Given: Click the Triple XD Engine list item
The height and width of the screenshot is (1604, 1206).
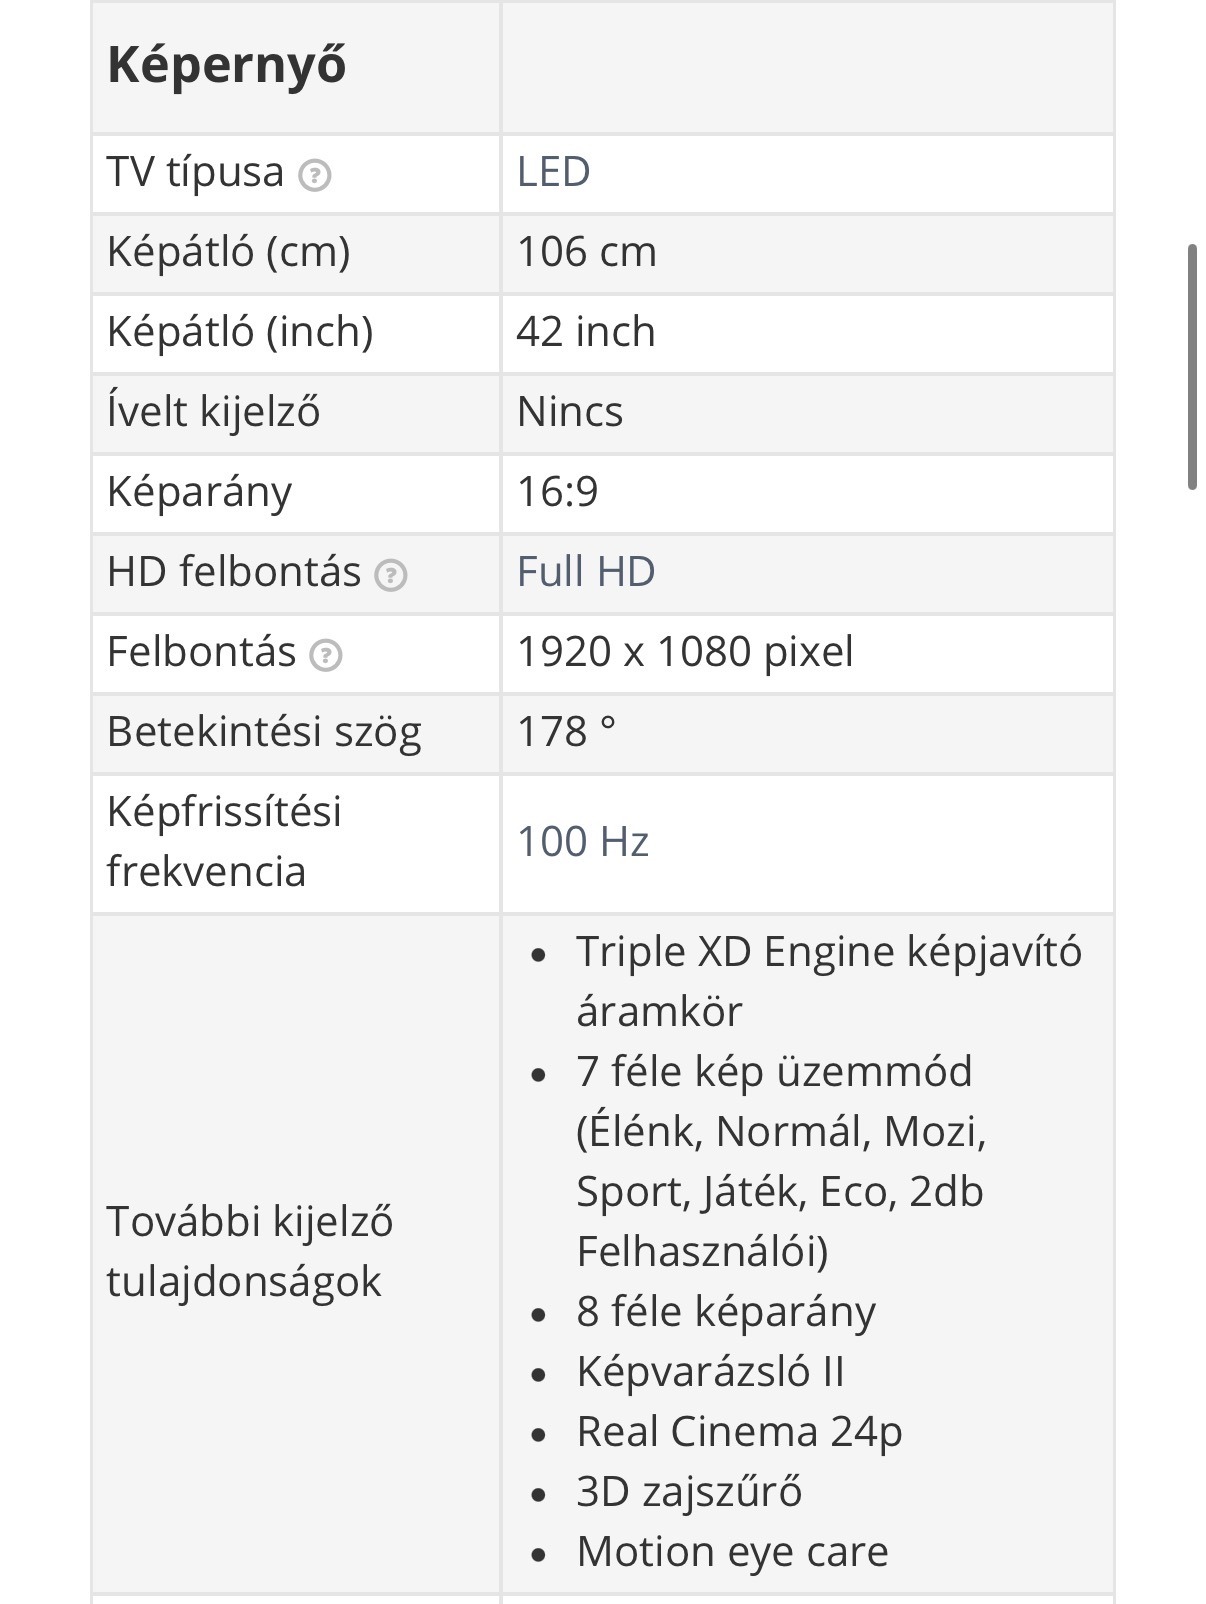Looking at the screenshot, I should [828, 980].
